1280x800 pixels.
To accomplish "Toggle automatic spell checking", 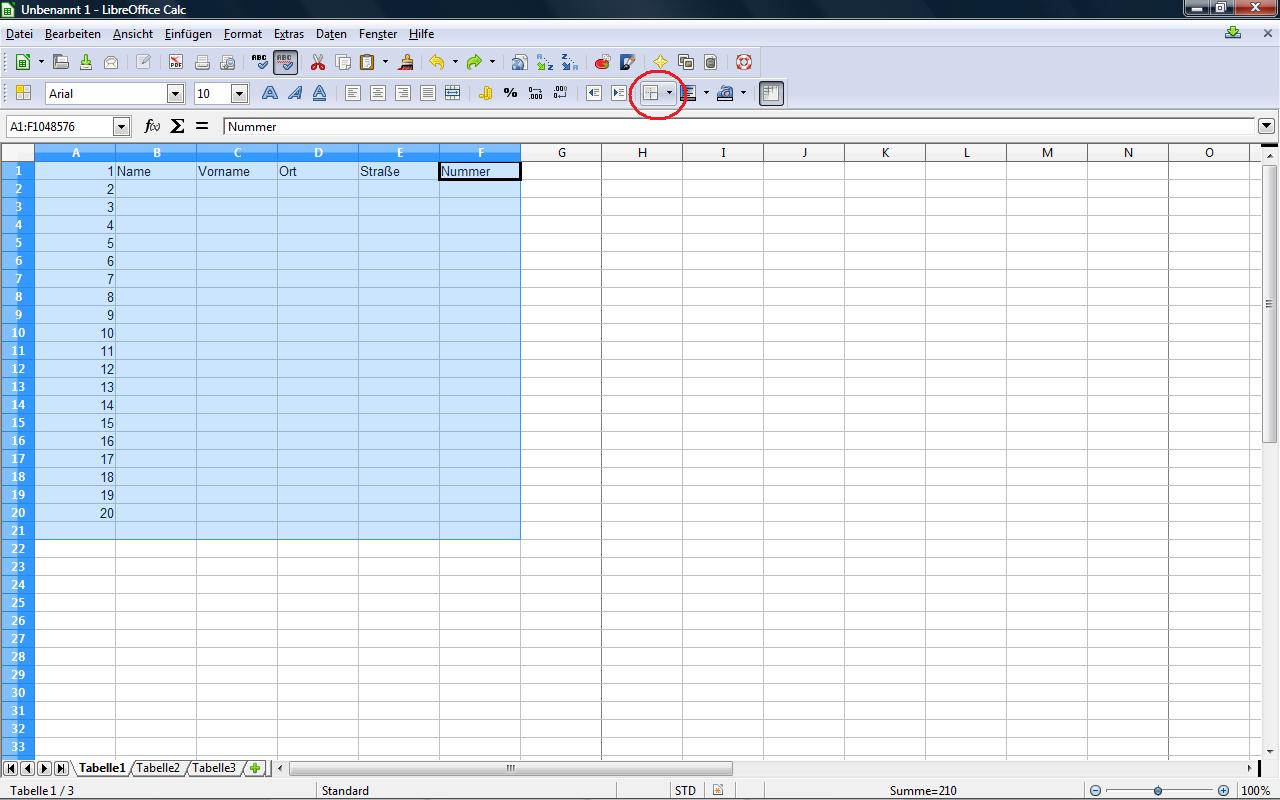I will pyautogui.click(x=285, y=62).
